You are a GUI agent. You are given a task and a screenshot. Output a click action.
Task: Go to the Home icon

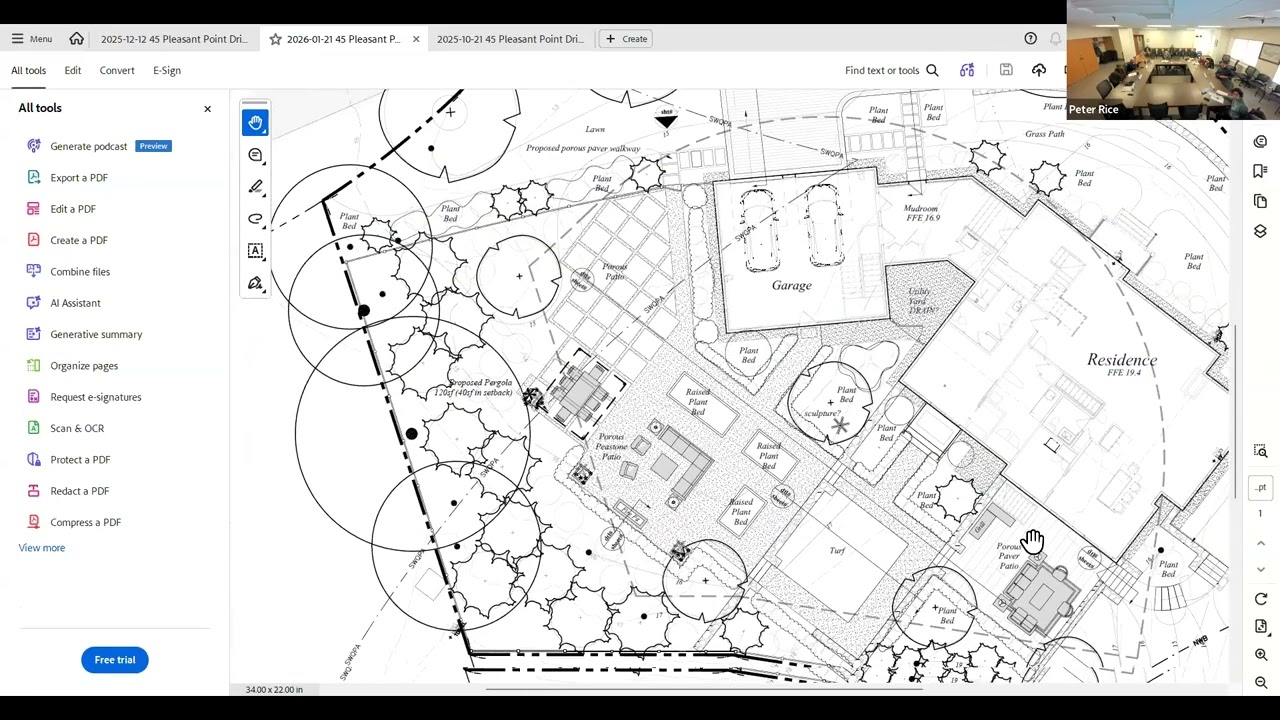tap(76, 39)
